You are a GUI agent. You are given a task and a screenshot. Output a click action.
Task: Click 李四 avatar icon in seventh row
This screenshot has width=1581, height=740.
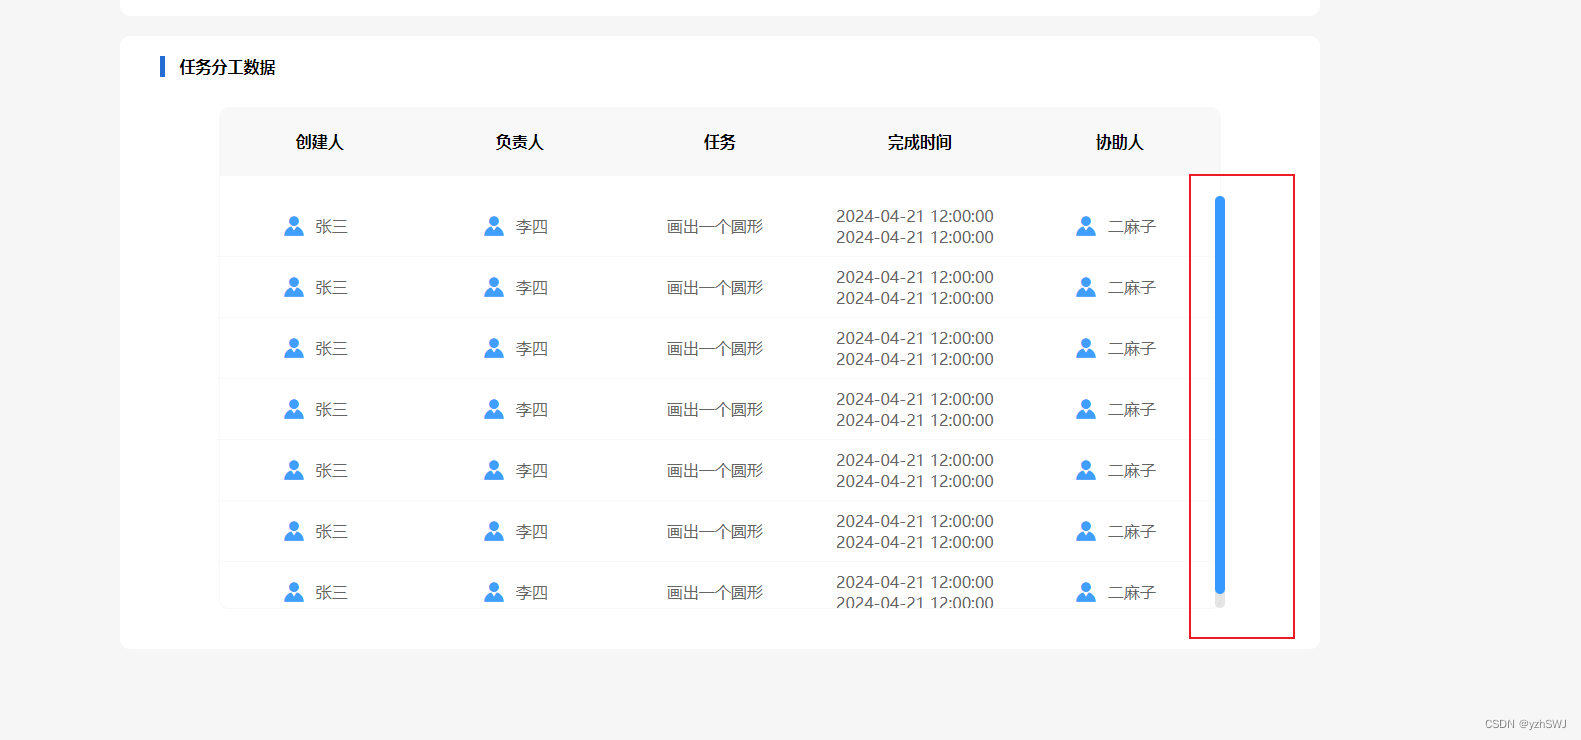click(x=494, y=592)
